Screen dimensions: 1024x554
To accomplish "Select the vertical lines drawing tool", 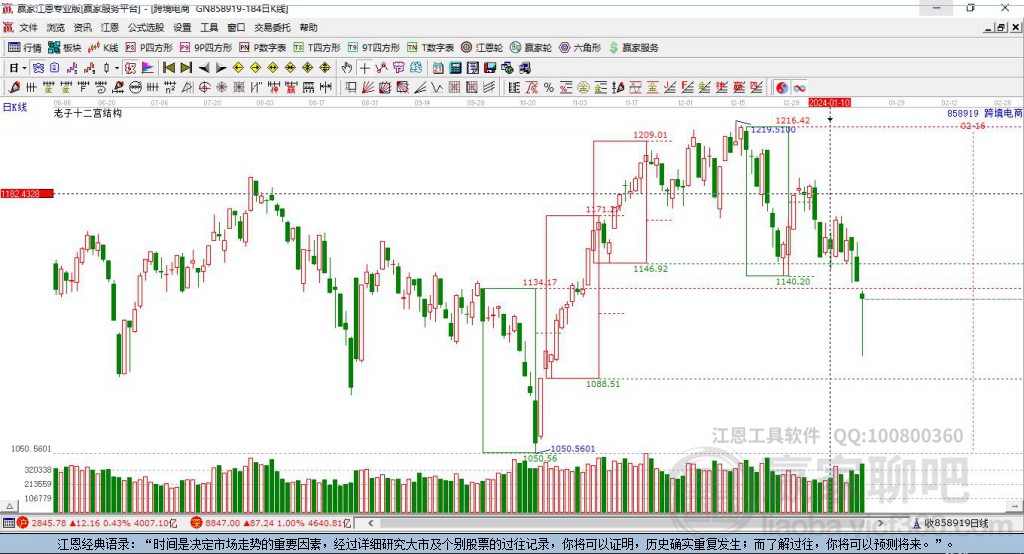I will click(31, 87).
